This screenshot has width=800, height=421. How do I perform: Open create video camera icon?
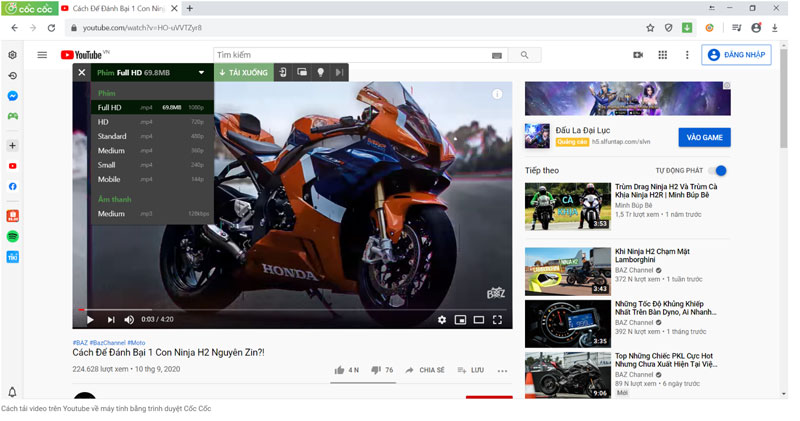coord(638,55)
